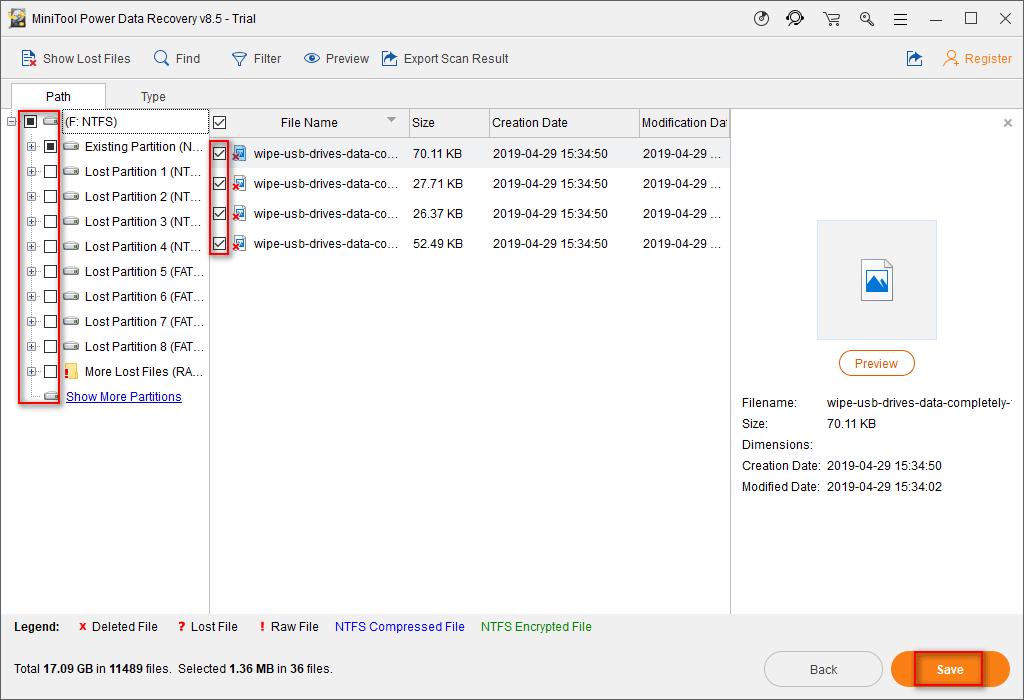Expand the Lost Partition 8 node
This screenshot has height=700, width=1024.
click(x=31, y=347)
